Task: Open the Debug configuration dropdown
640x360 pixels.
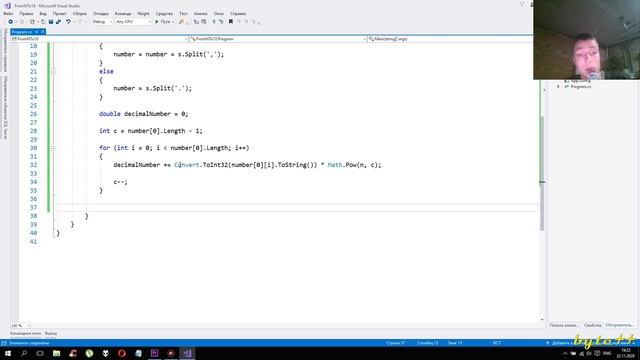Action: pos(102,22)
